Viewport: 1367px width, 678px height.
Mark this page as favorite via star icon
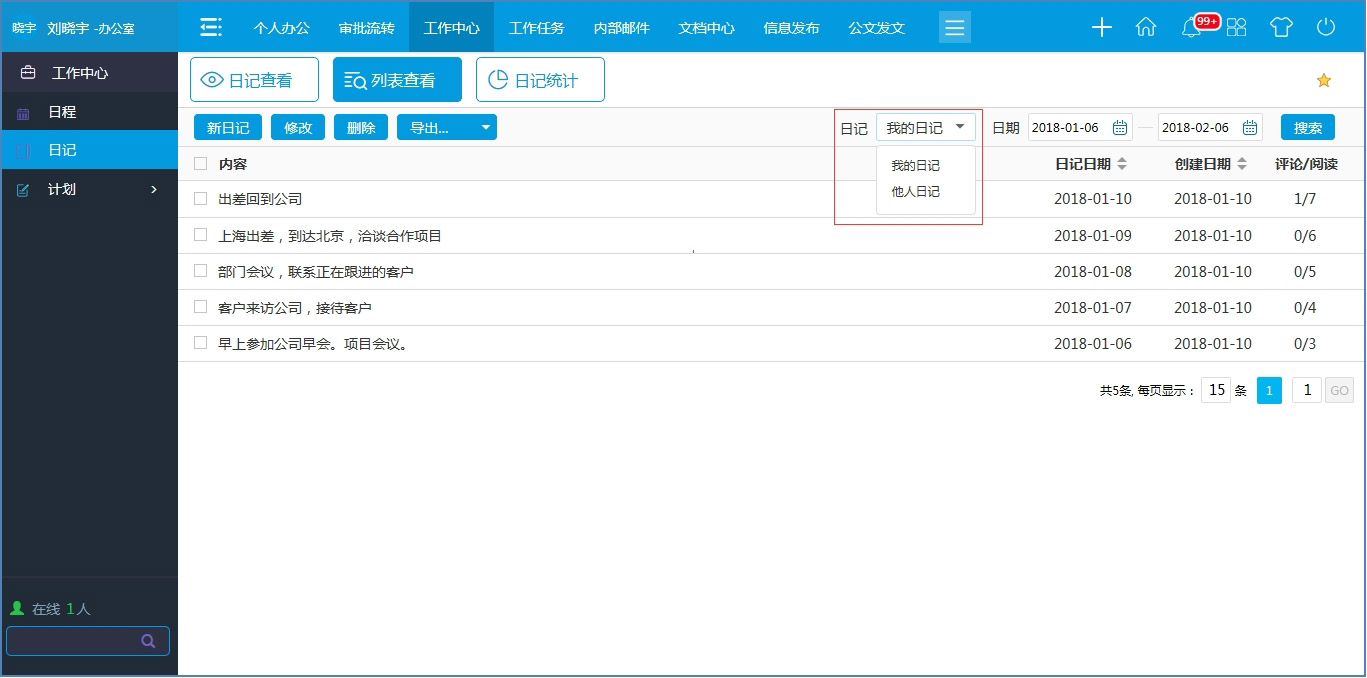pos(1323,79)
